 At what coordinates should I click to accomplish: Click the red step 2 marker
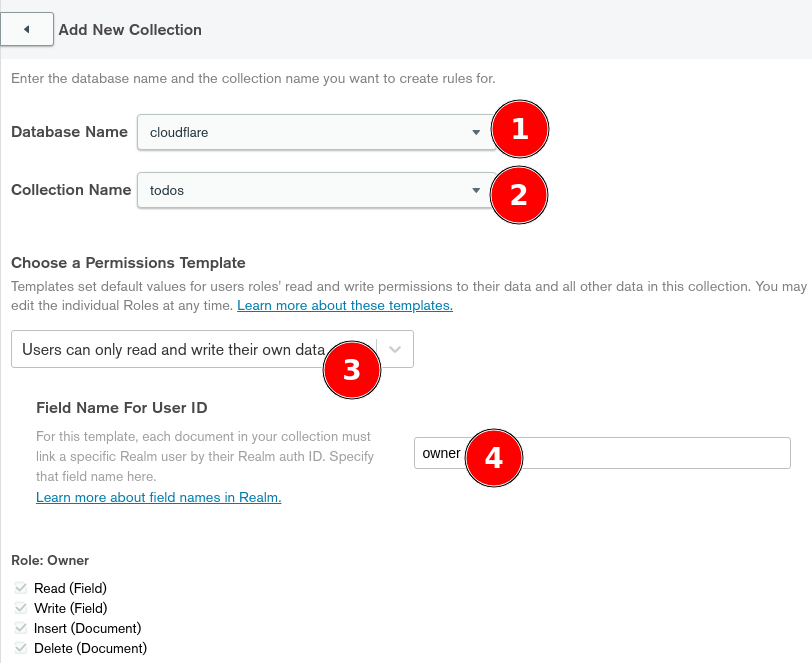coord(518,195)
